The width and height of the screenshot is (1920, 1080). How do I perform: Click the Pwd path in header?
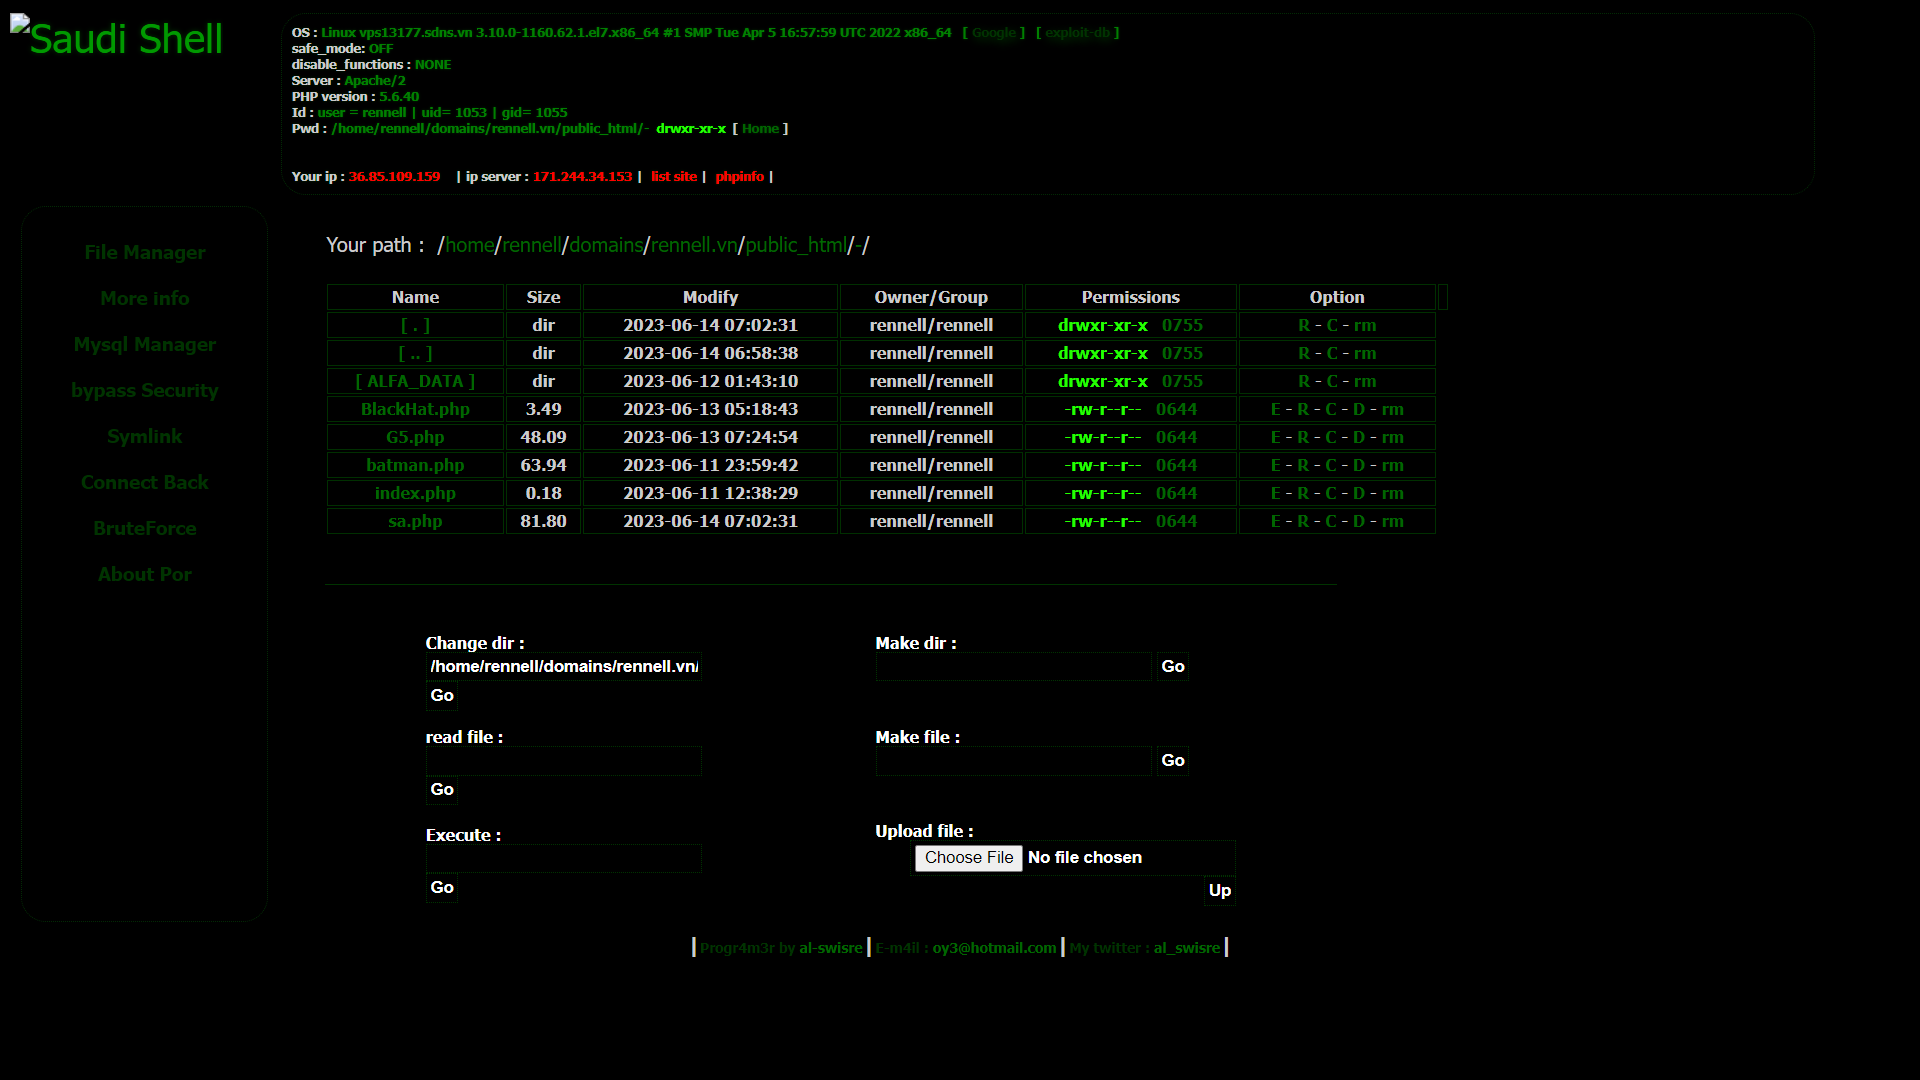(x=490, y=129)
